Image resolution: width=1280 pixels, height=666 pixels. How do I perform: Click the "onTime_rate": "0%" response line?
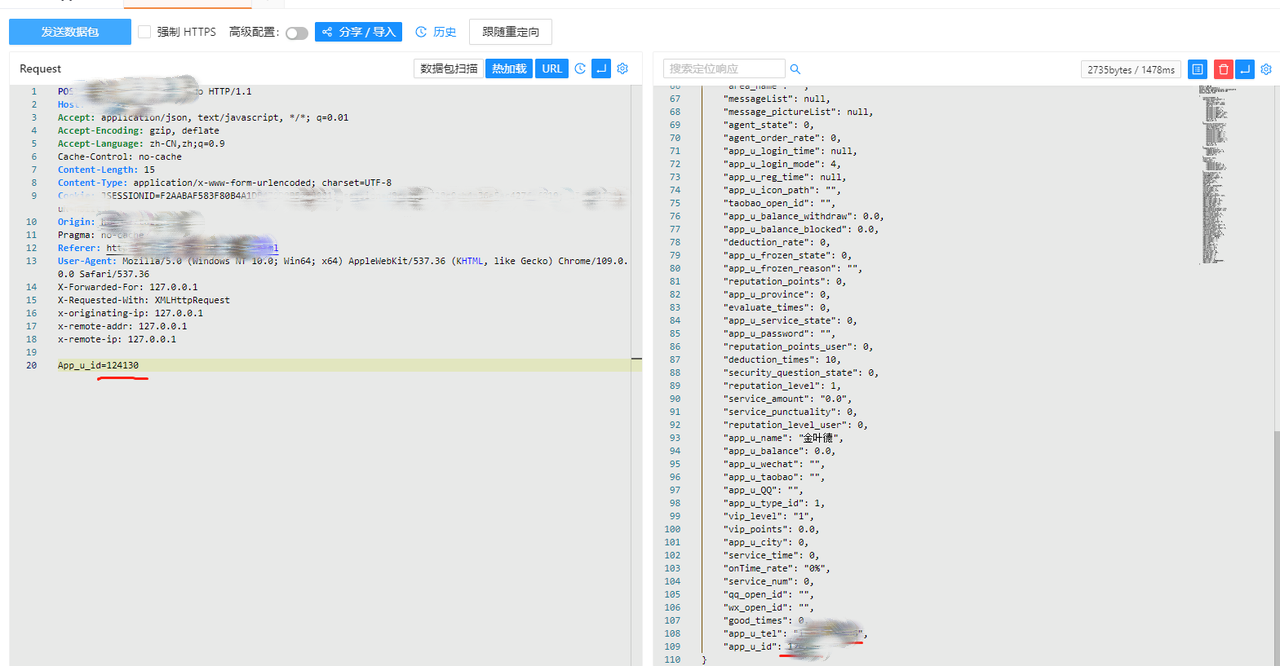pyautogui.click(x=776, y=568)
